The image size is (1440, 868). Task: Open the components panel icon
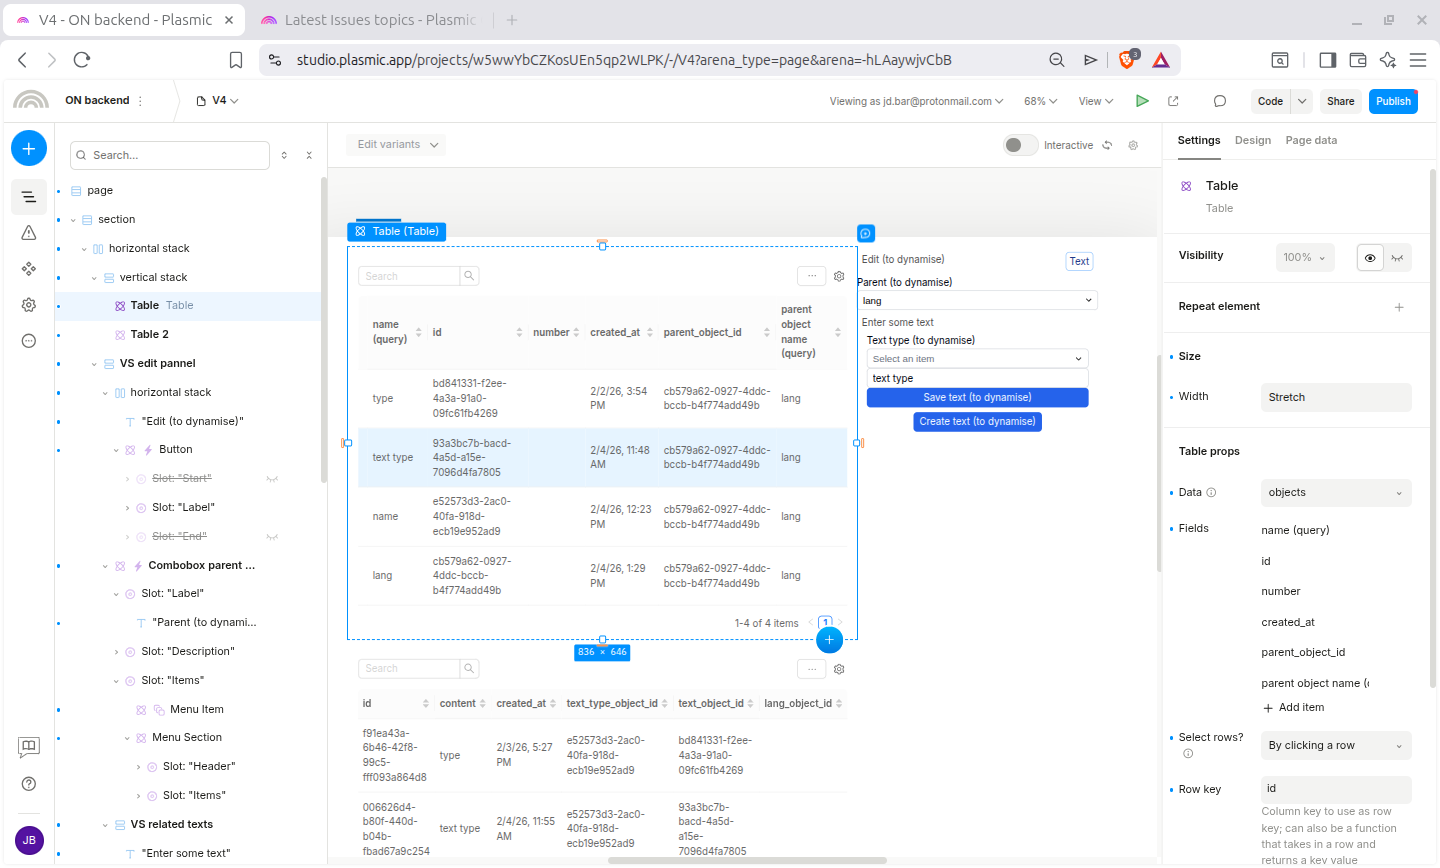(29, 269)
